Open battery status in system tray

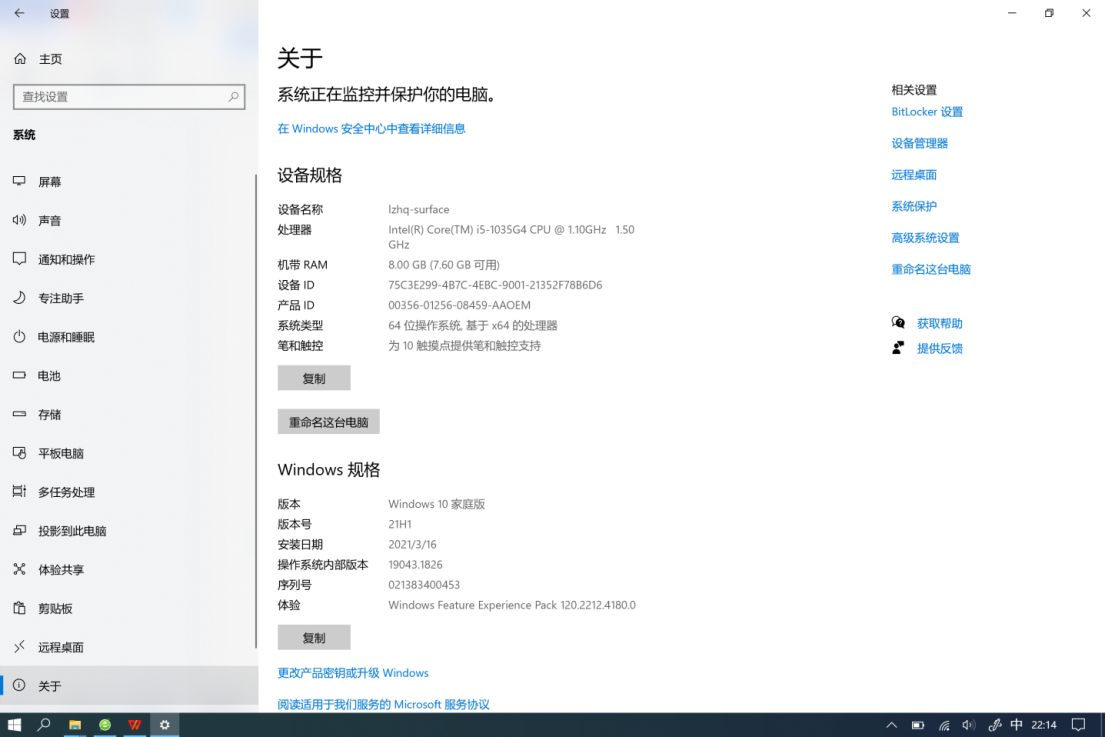point(918,725)
